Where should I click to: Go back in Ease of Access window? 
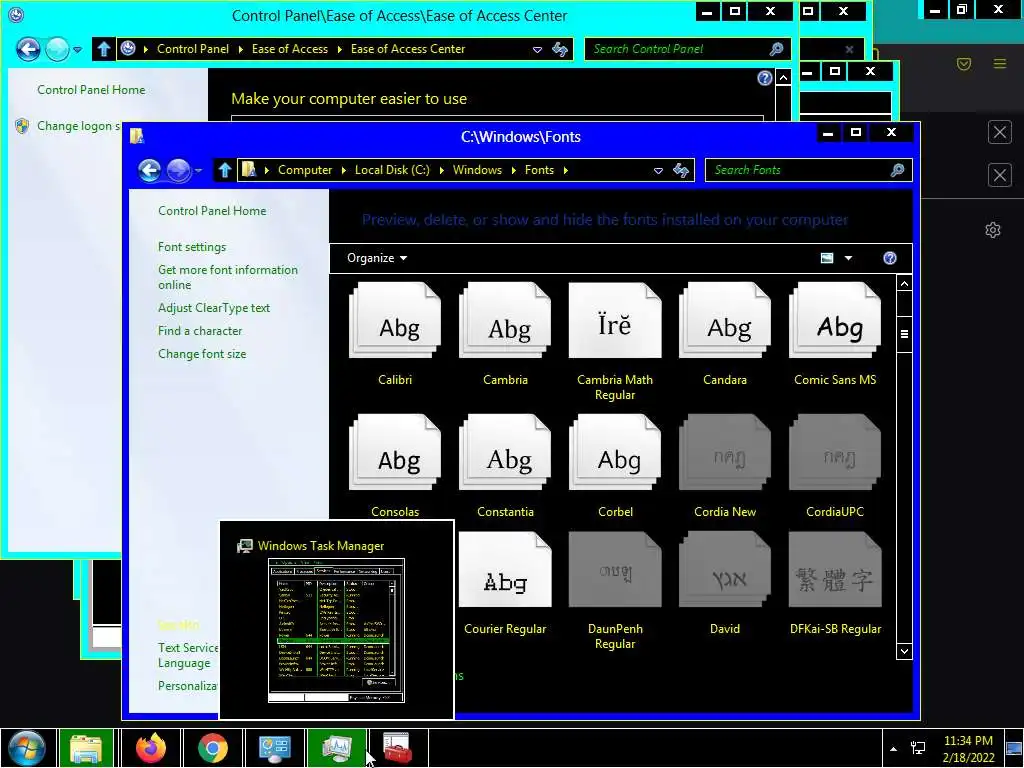[x=28, y=49]
